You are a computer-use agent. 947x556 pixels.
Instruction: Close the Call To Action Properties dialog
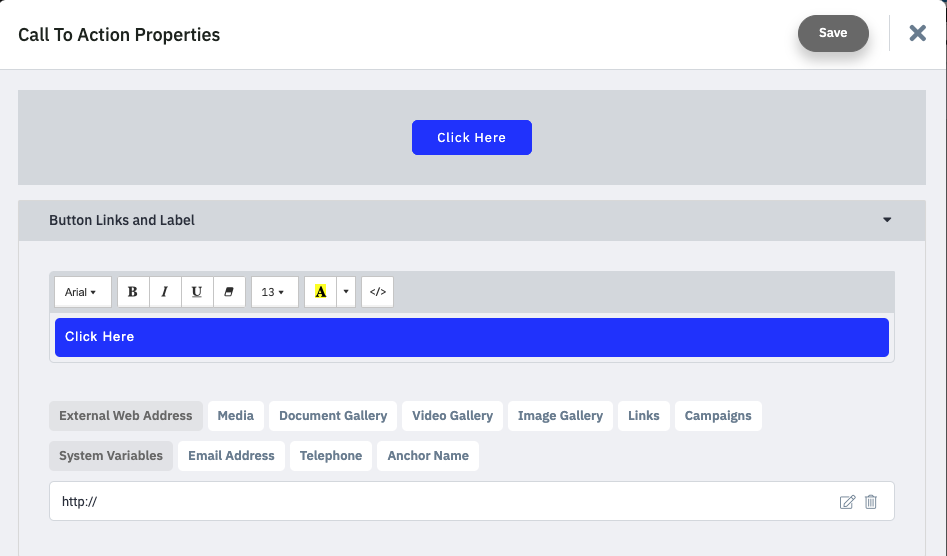[917, 33]
